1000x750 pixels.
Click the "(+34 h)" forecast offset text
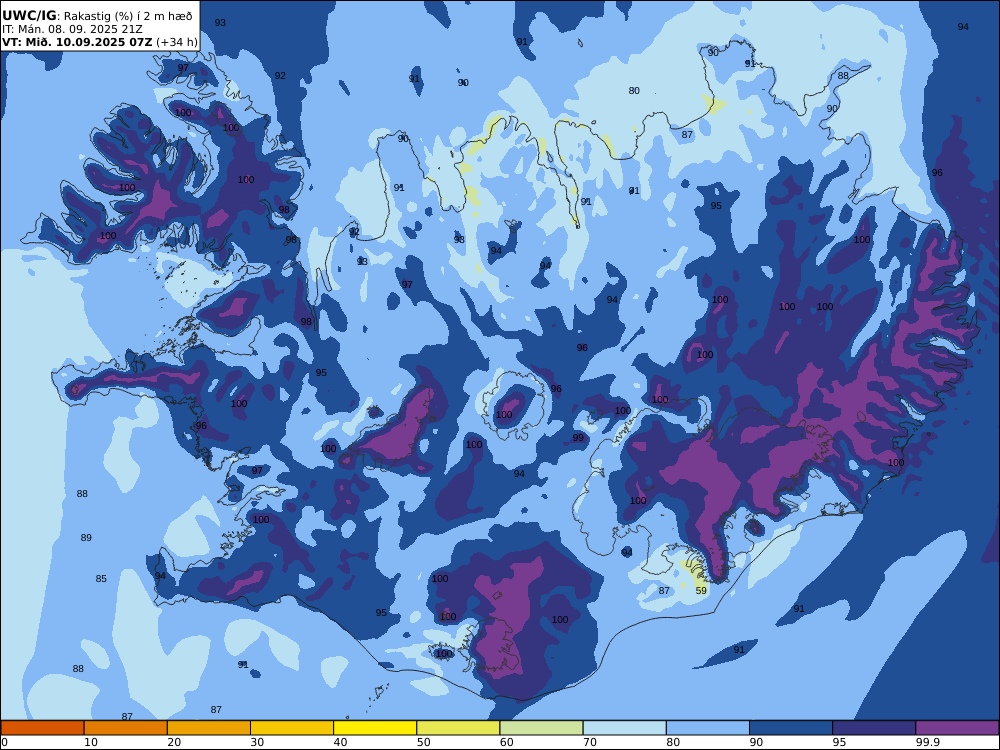[177, 42]
